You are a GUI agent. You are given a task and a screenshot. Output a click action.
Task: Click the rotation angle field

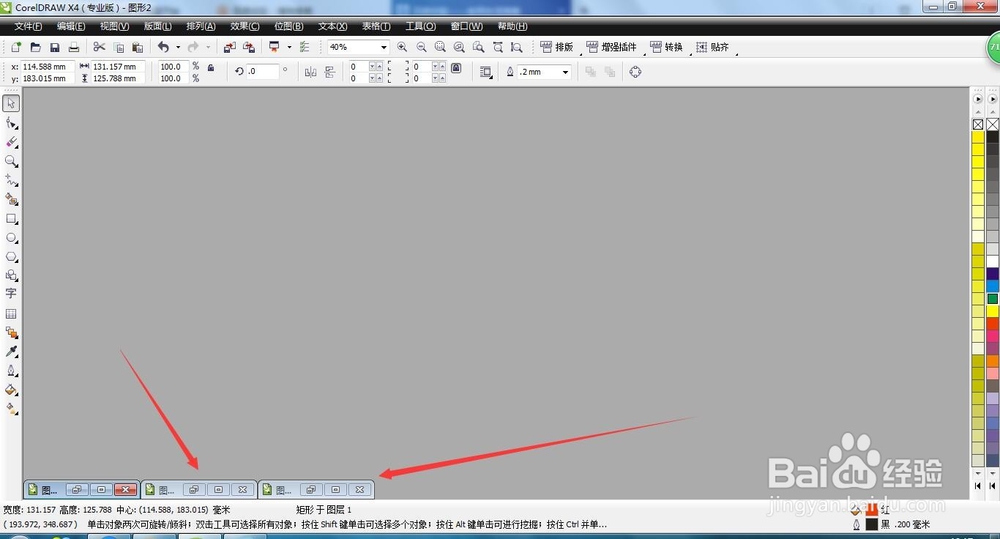[x=263, y=71]
